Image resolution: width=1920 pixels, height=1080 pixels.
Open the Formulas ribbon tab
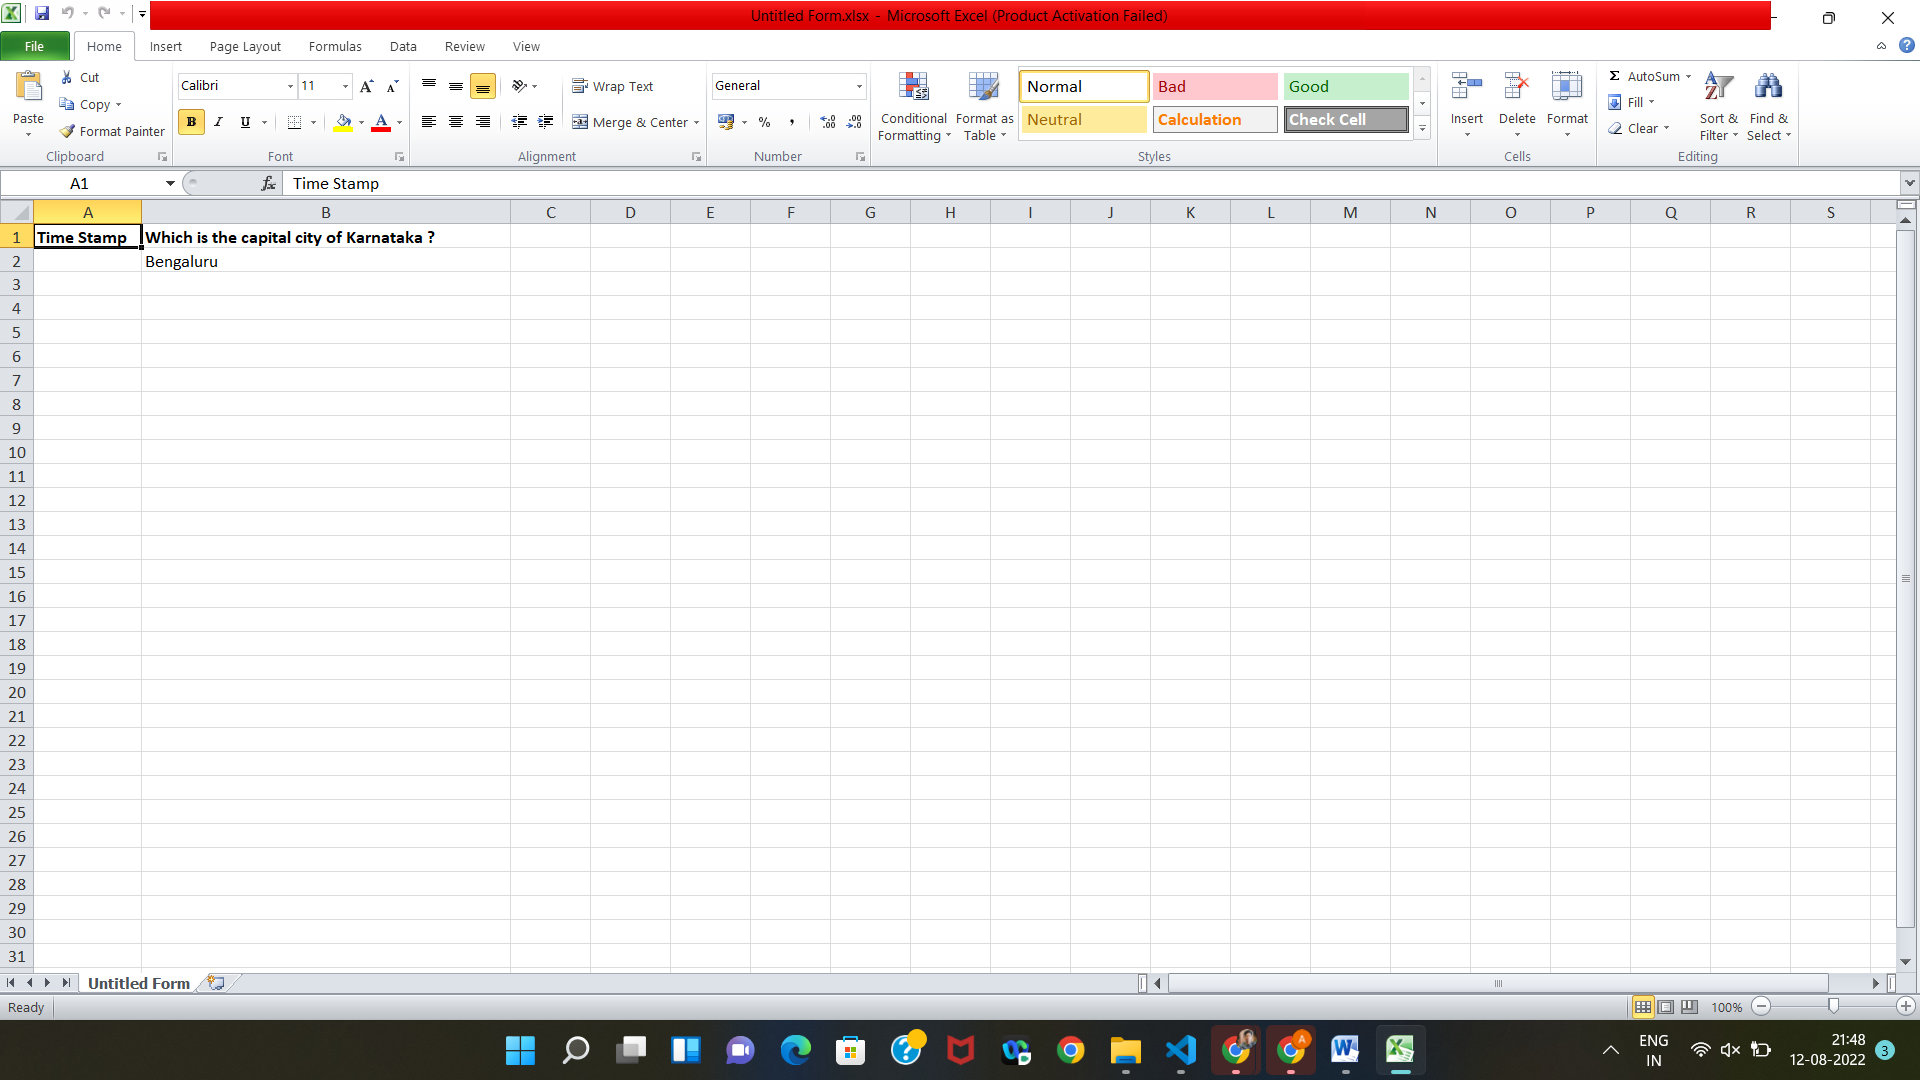335,46
